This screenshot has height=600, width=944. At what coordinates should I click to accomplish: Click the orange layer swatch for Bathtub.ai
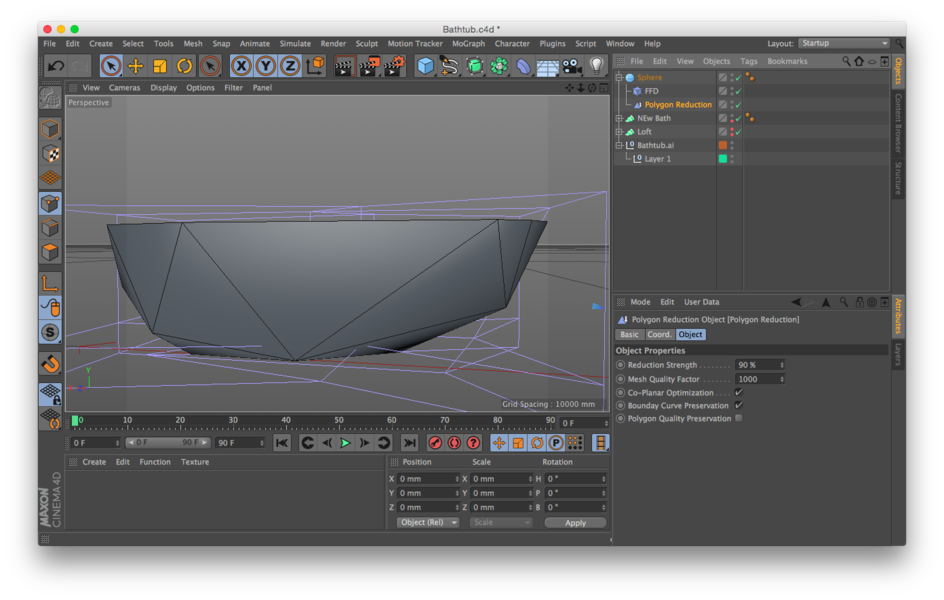coord(723,145)
